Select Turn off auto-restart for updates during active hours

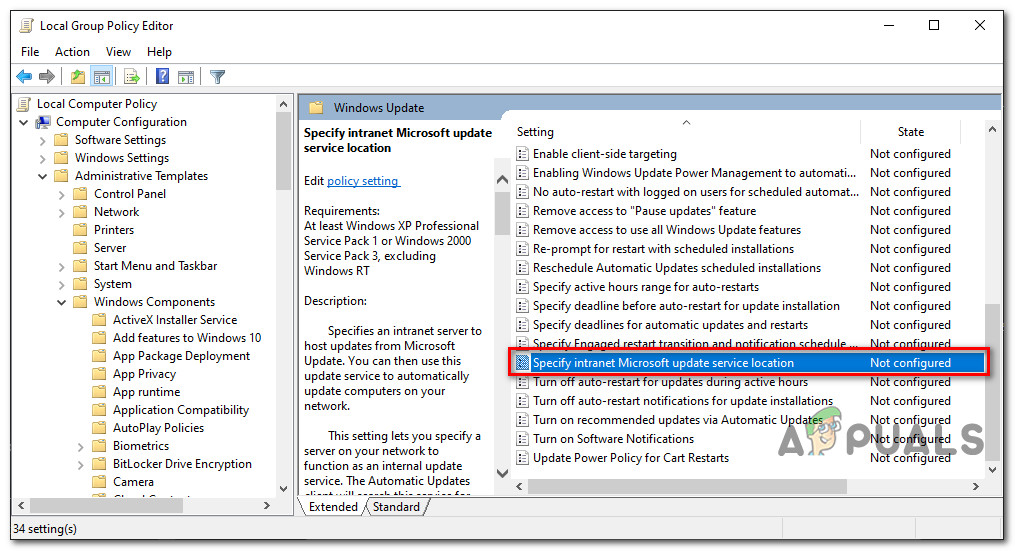coord(670,382)
